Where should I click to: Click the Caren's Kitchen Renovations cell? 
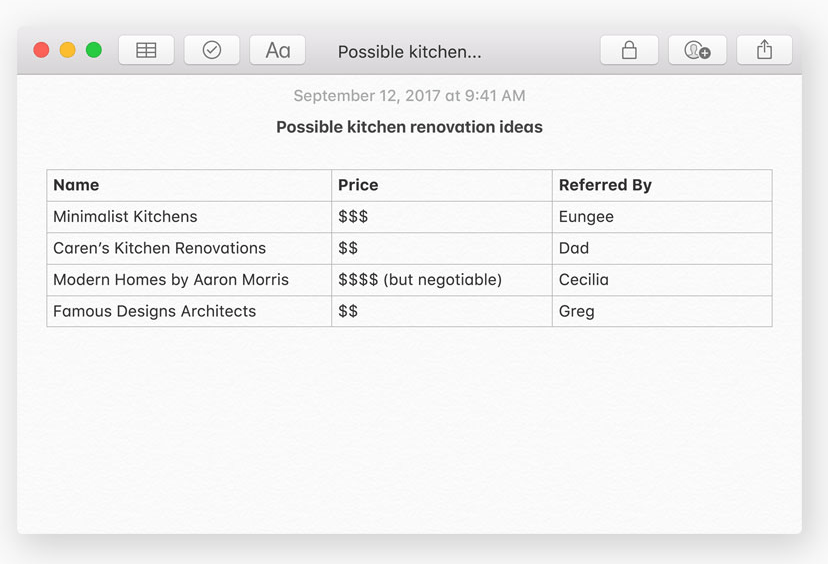pos(189,249)
